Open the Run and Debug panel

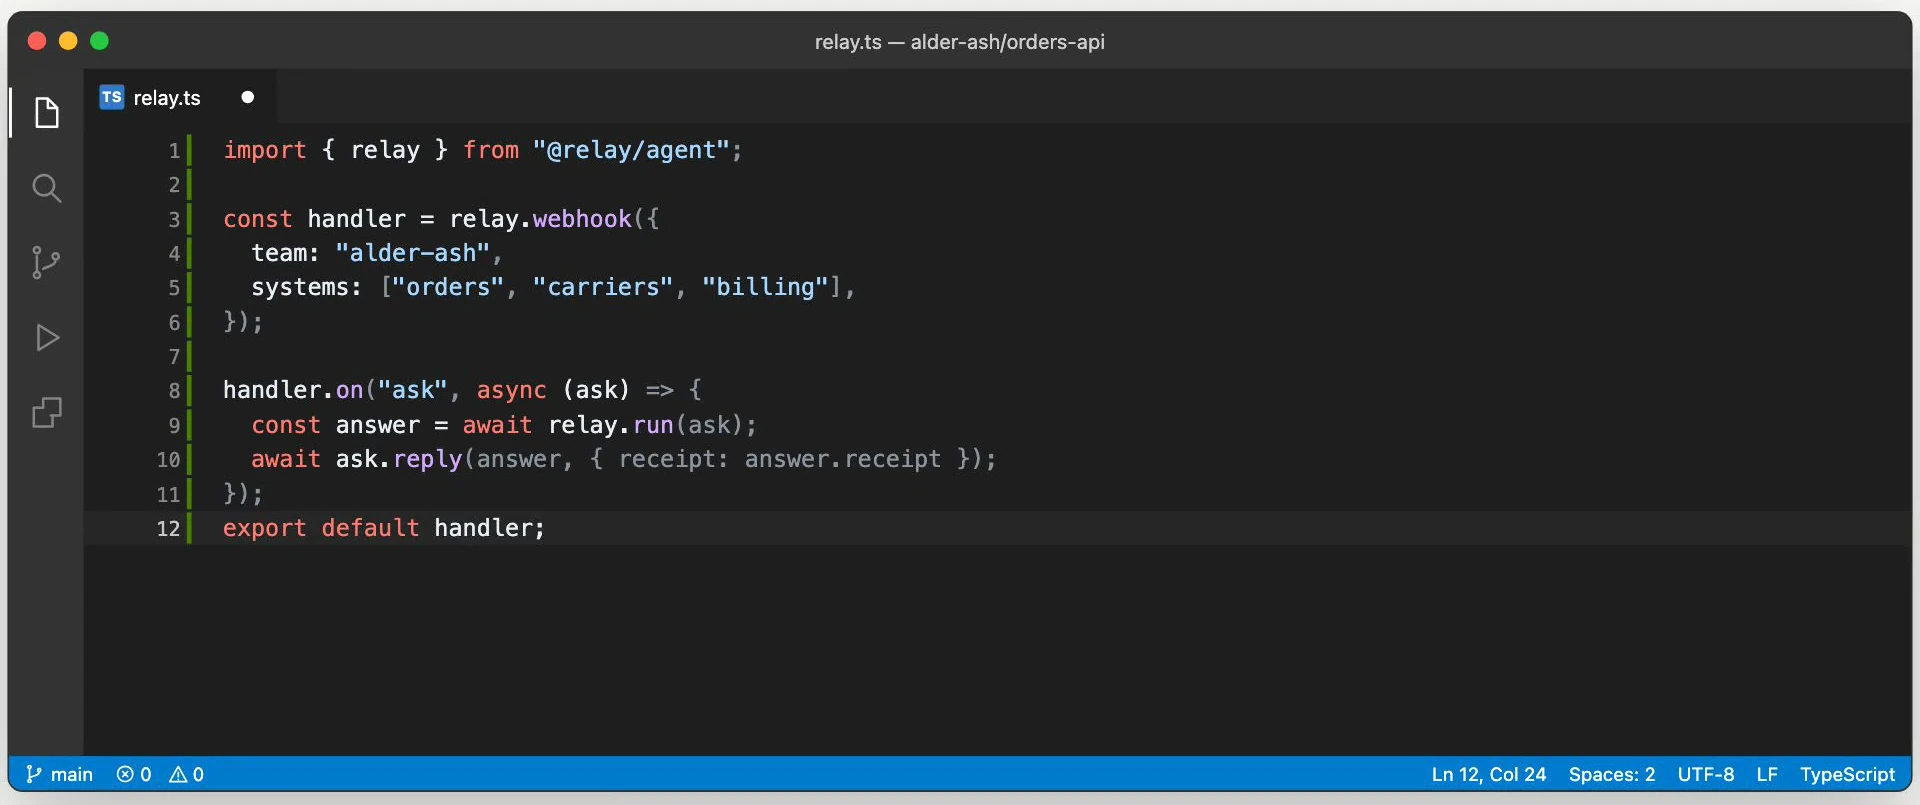[x=46, y=338]
